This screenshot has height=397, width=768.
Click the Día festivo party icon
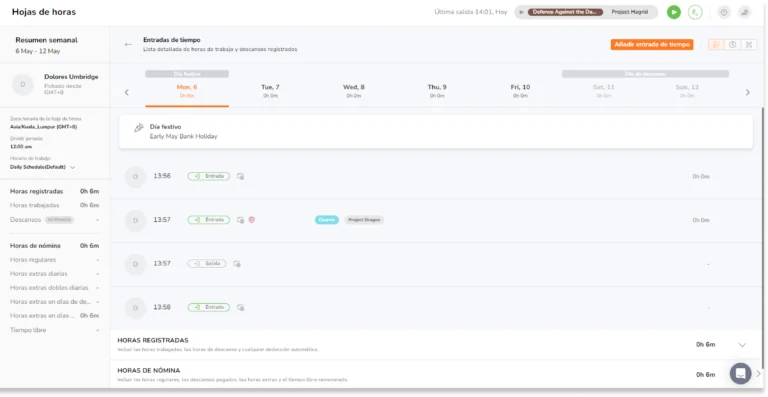(139, 128)
